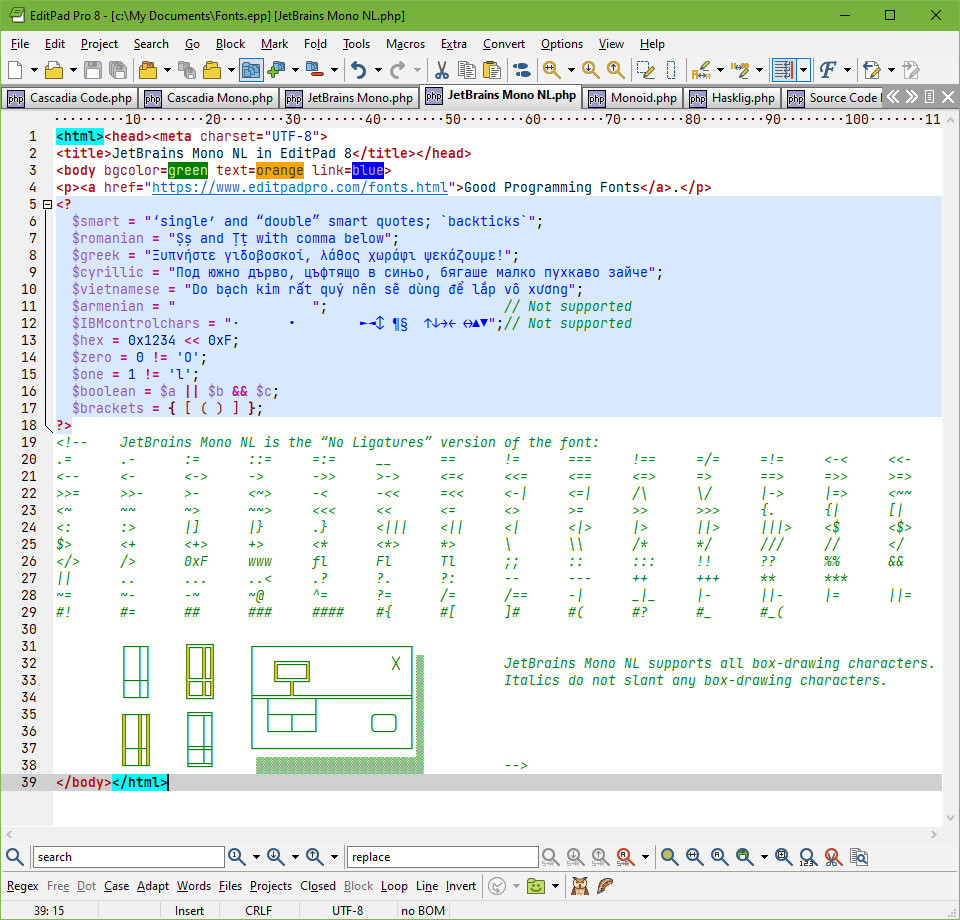Click the Add to project plus icon
Viewport: 960px width, 920px height.
[276, 70]
